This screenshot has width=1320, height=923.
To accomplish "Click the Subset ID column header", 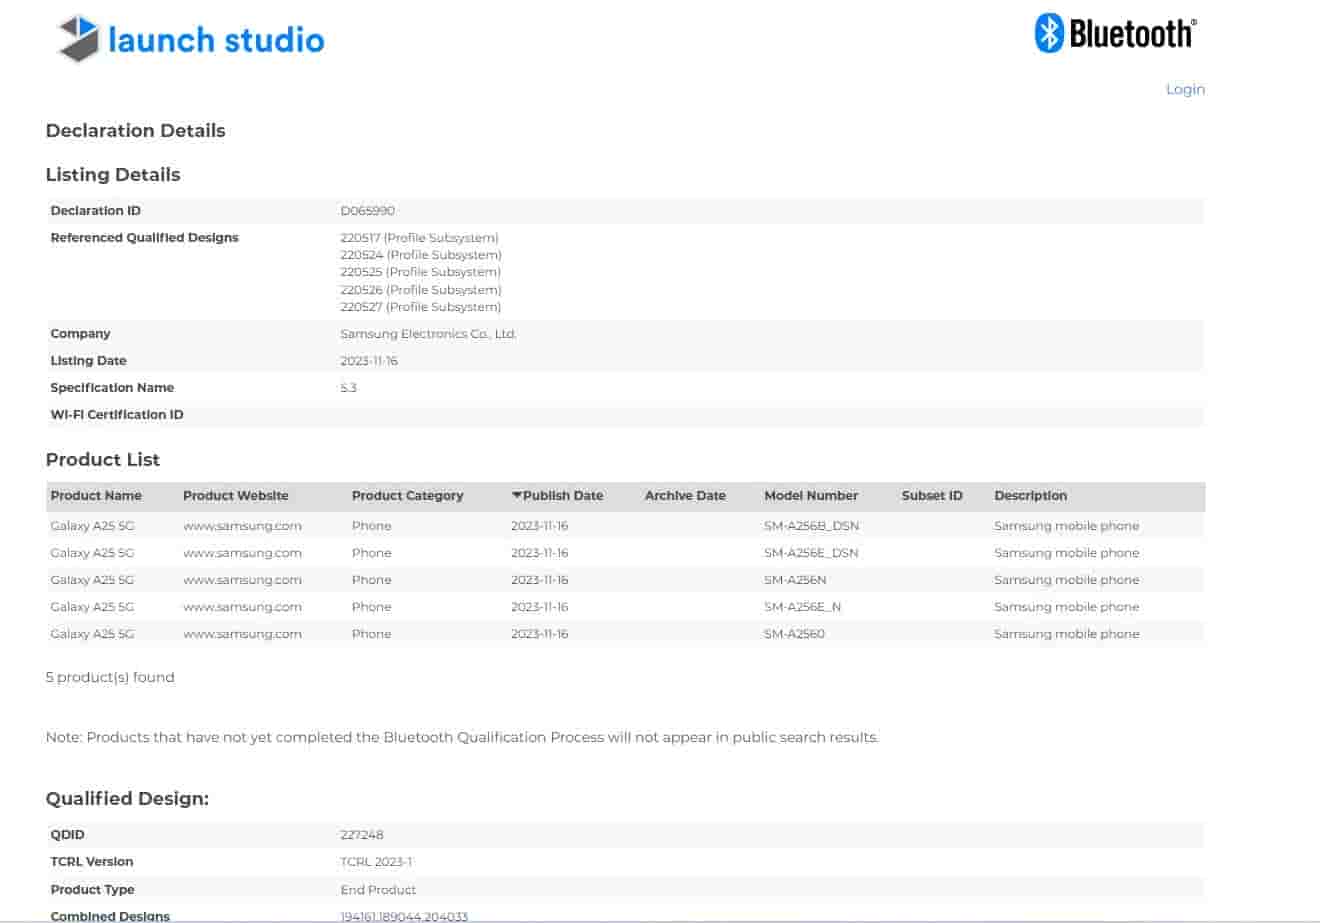I will (x=932, y=495).
